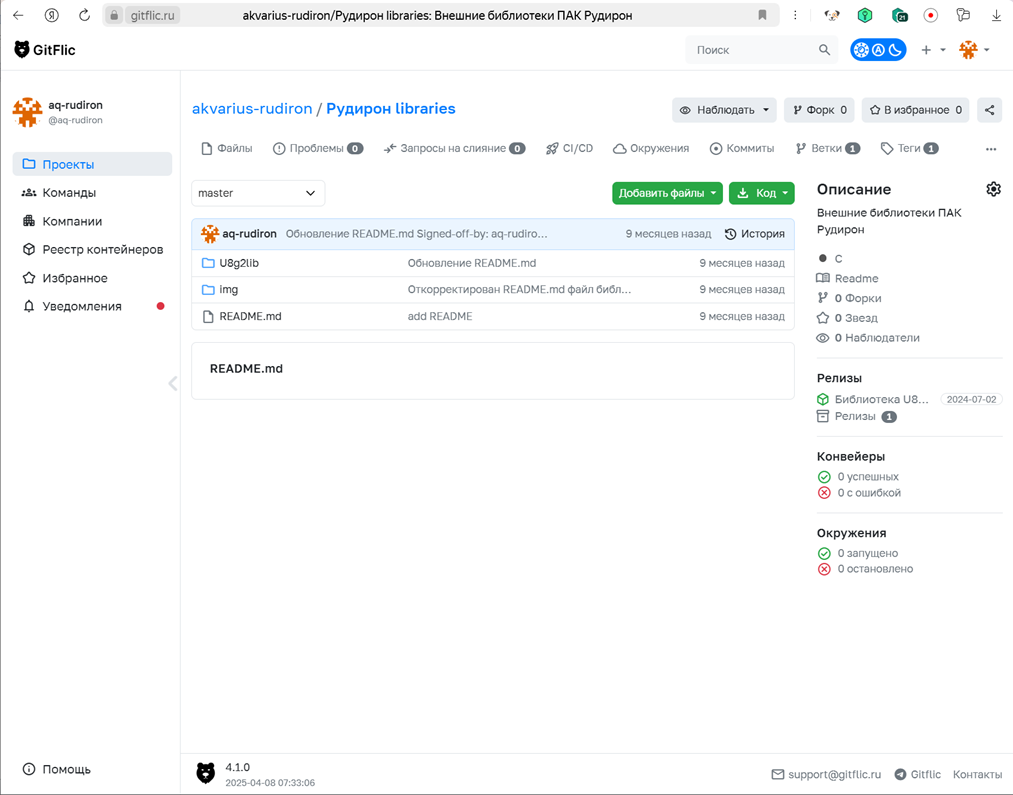Click the browser back arrow

[x=18, y=15]
